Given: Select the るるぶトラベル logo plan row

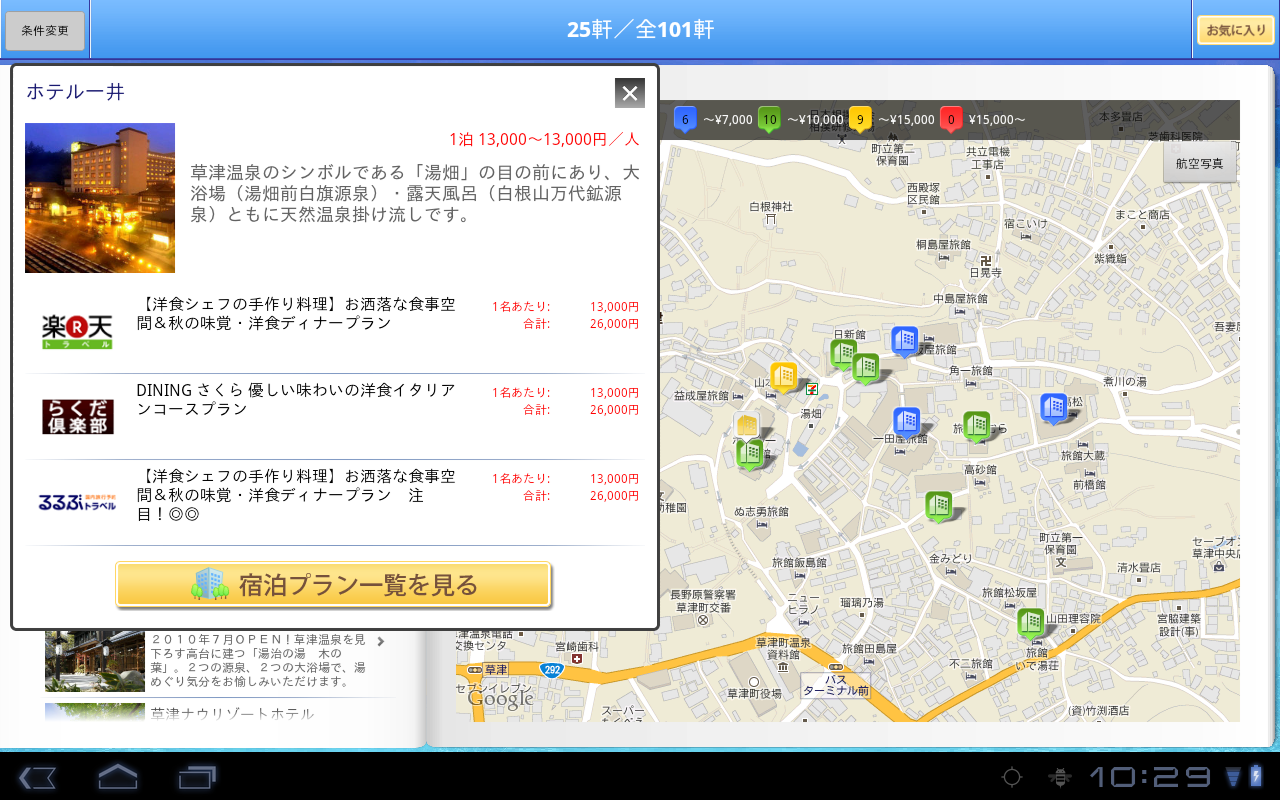Looking at the screenshot, I should pyautogui.click(x=334, y=502).
